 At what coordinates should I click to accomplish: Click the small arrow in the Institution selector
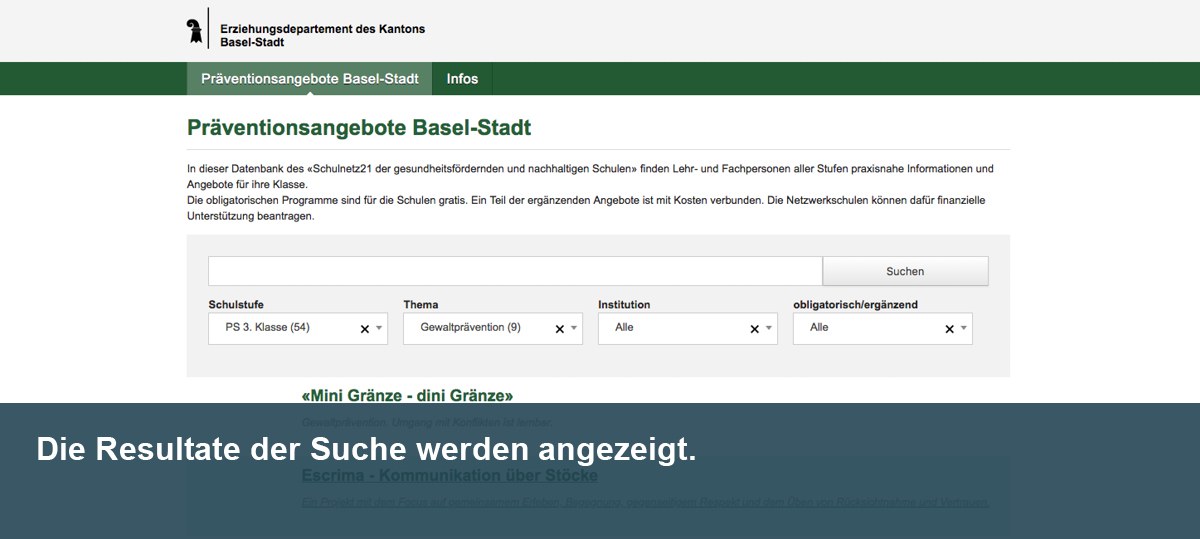[x=769, y=329]
